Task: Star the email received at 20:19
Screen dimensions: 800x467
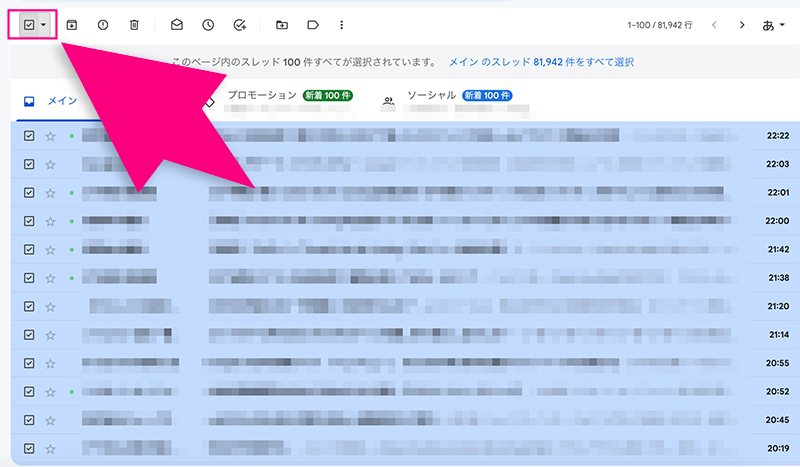Action: (x=50, y=449)
